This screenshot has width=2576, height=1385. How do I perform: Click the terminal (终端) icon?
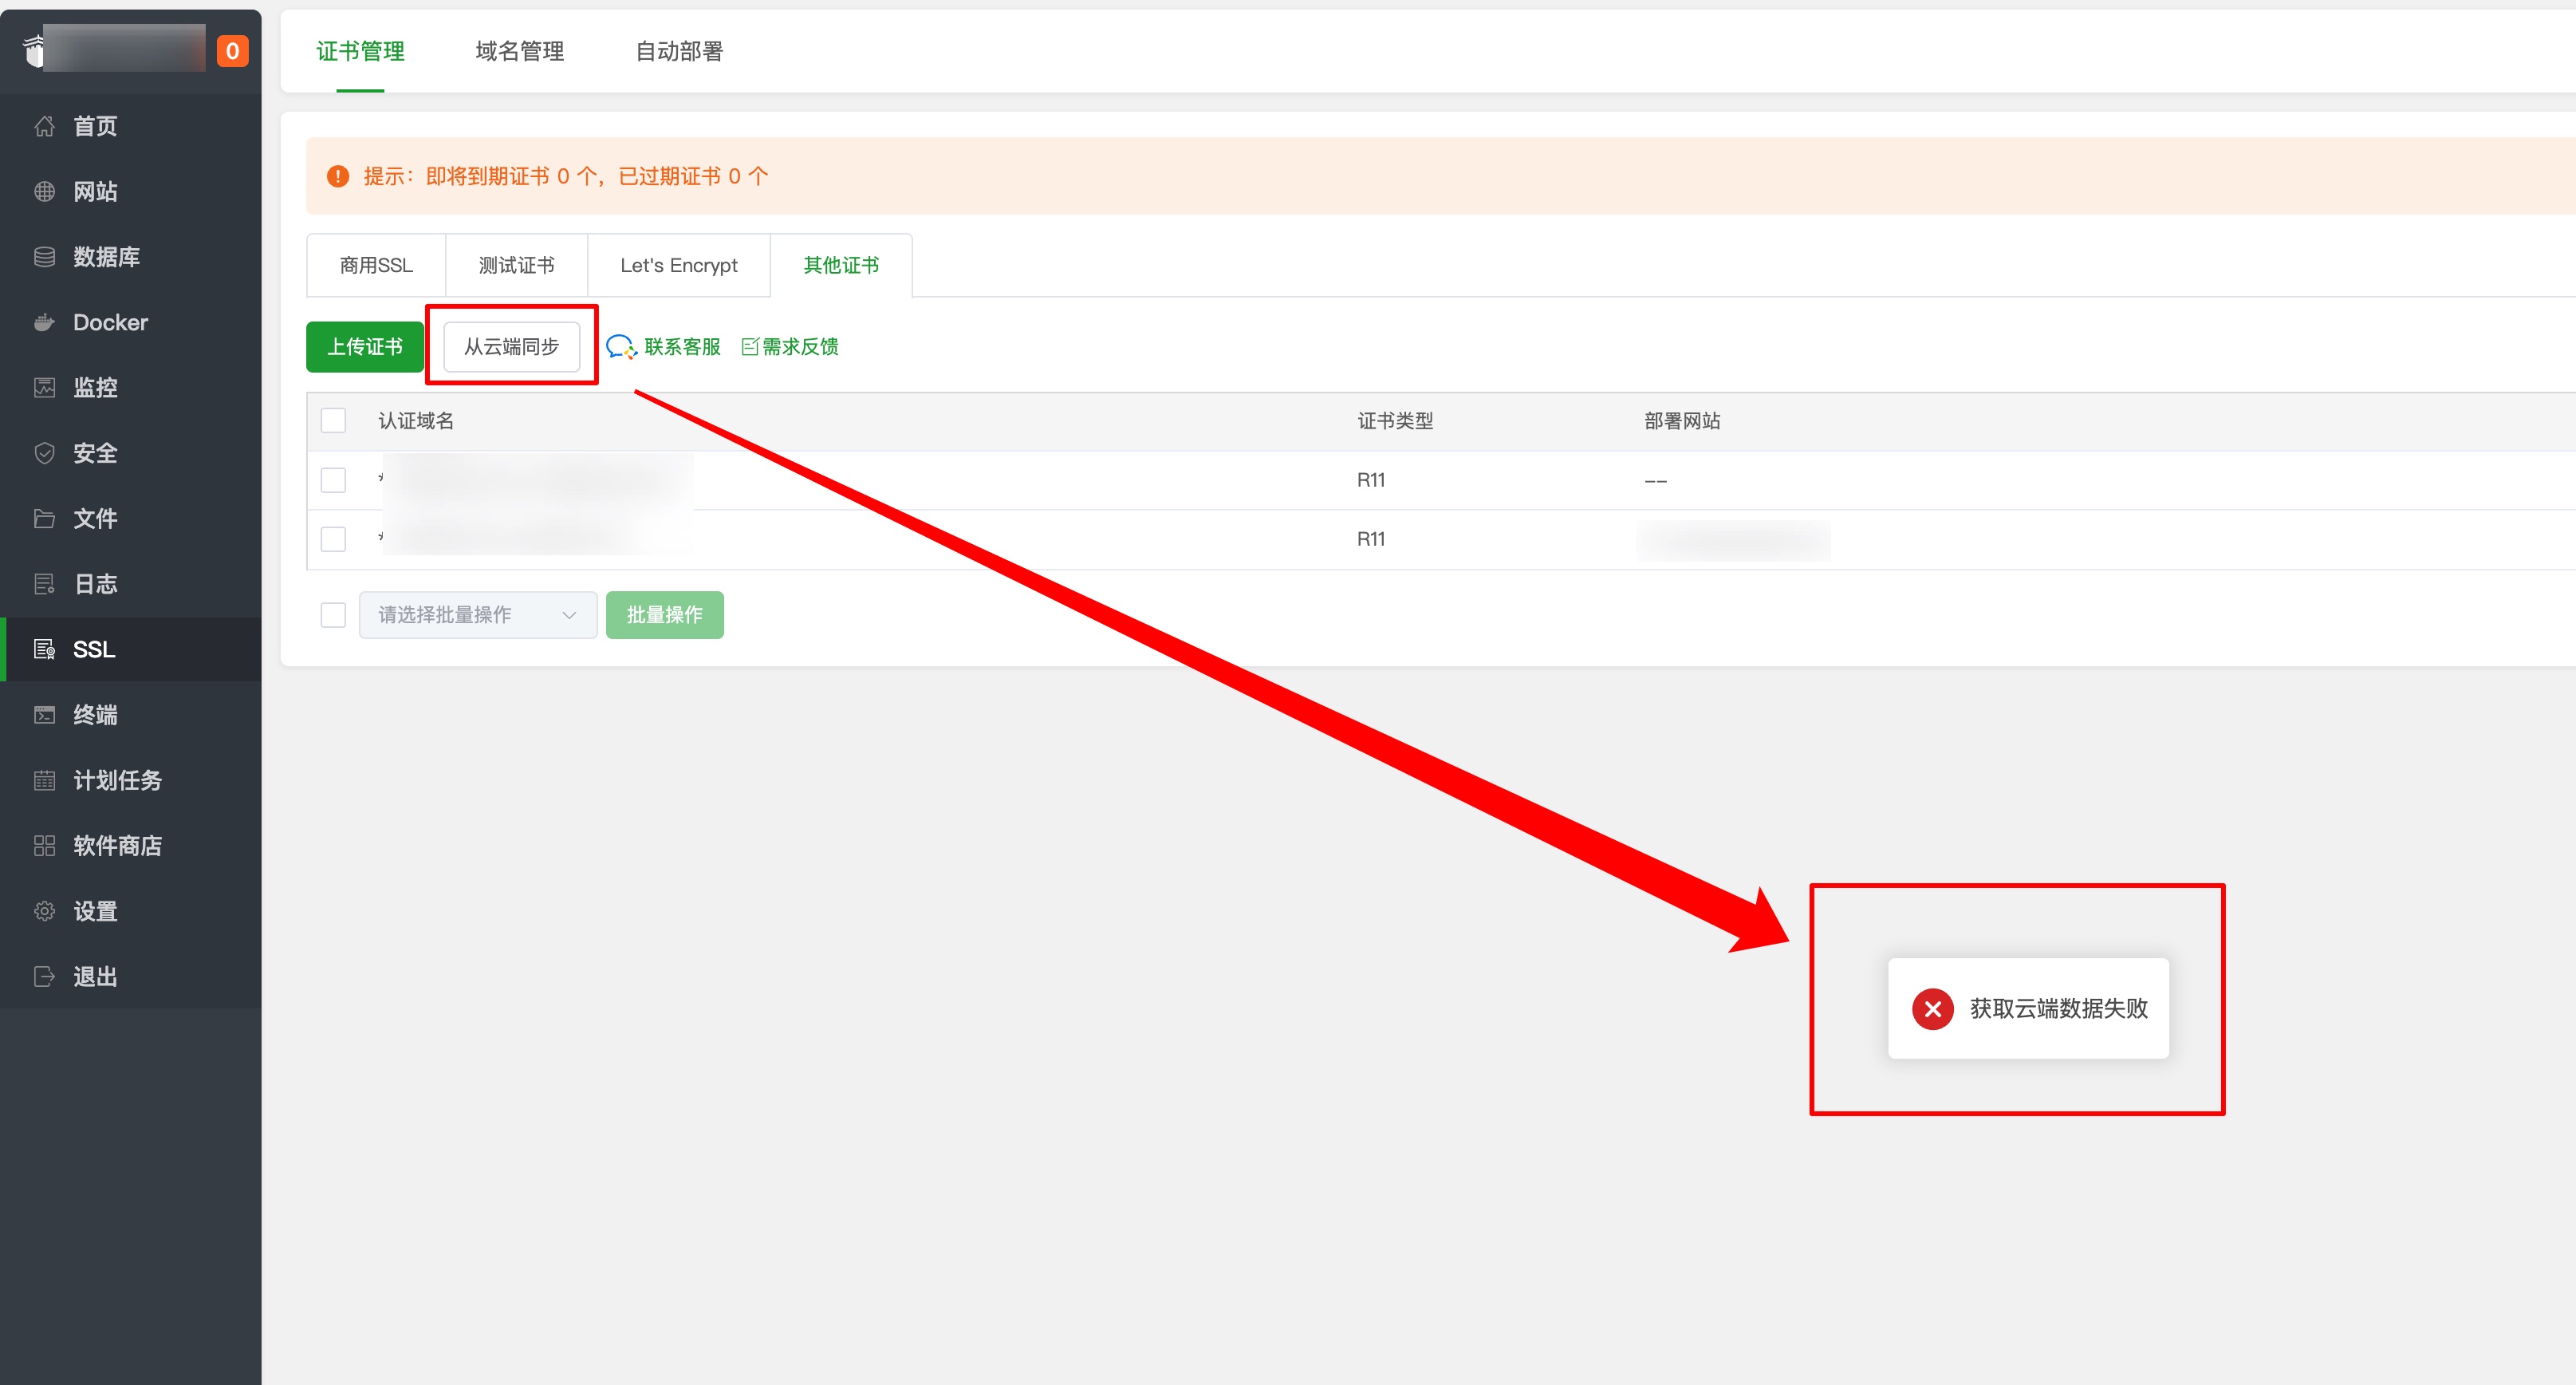pyautogui.click(x=44, y=714)
